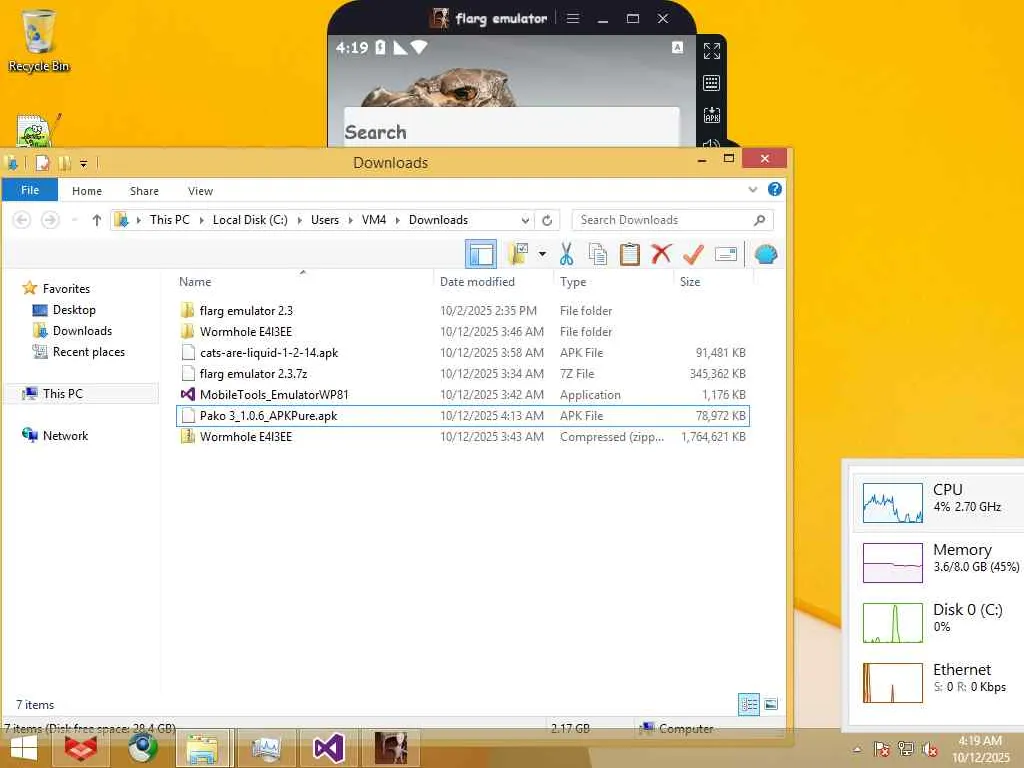
Task: Open the View ribbon tab
Action: [x=200, y=191]
